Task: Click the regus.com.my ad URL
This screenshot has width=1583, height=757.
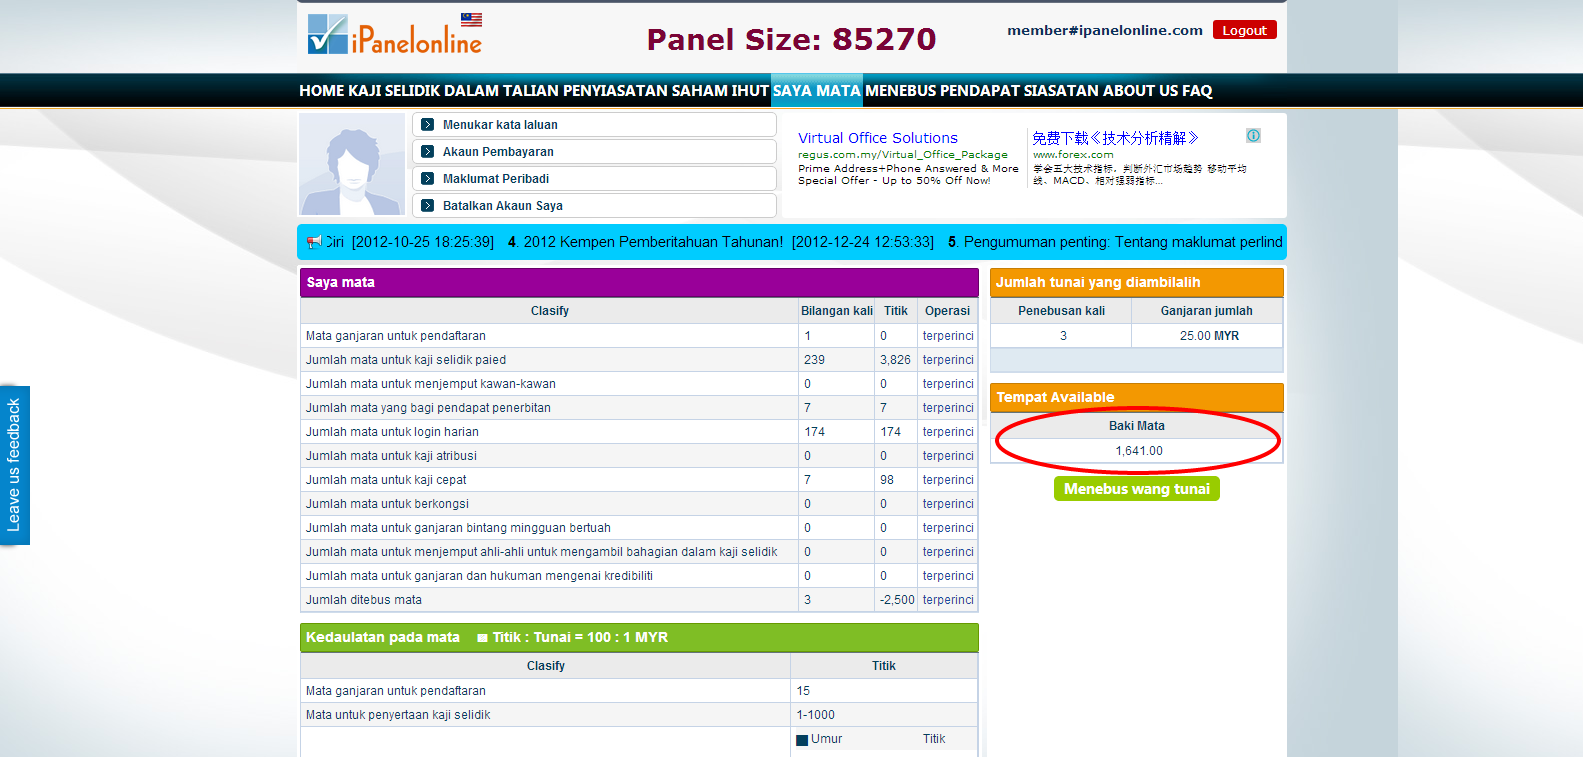Action: tap(903, 155)
